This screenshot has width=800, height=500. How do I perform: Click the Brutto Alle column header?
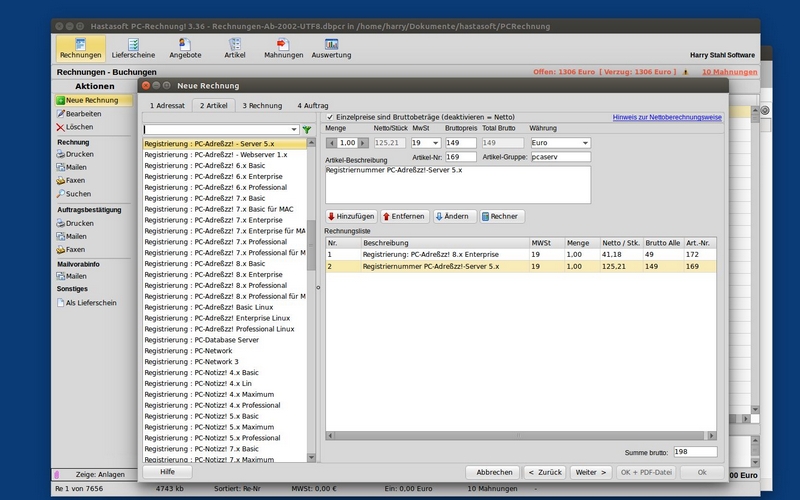coord(663,243)
